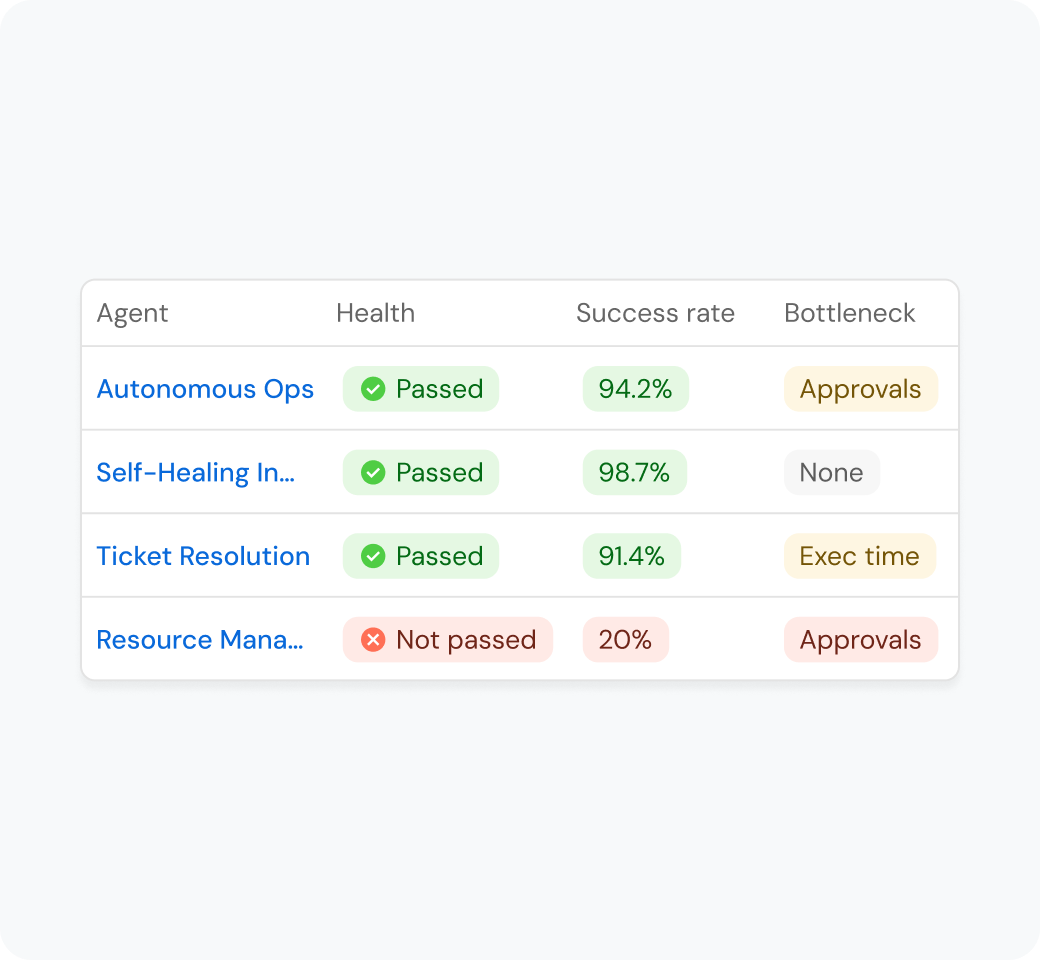
Task: Click green check icon in Ticket Resolution row
Action: tap(373, 556)
